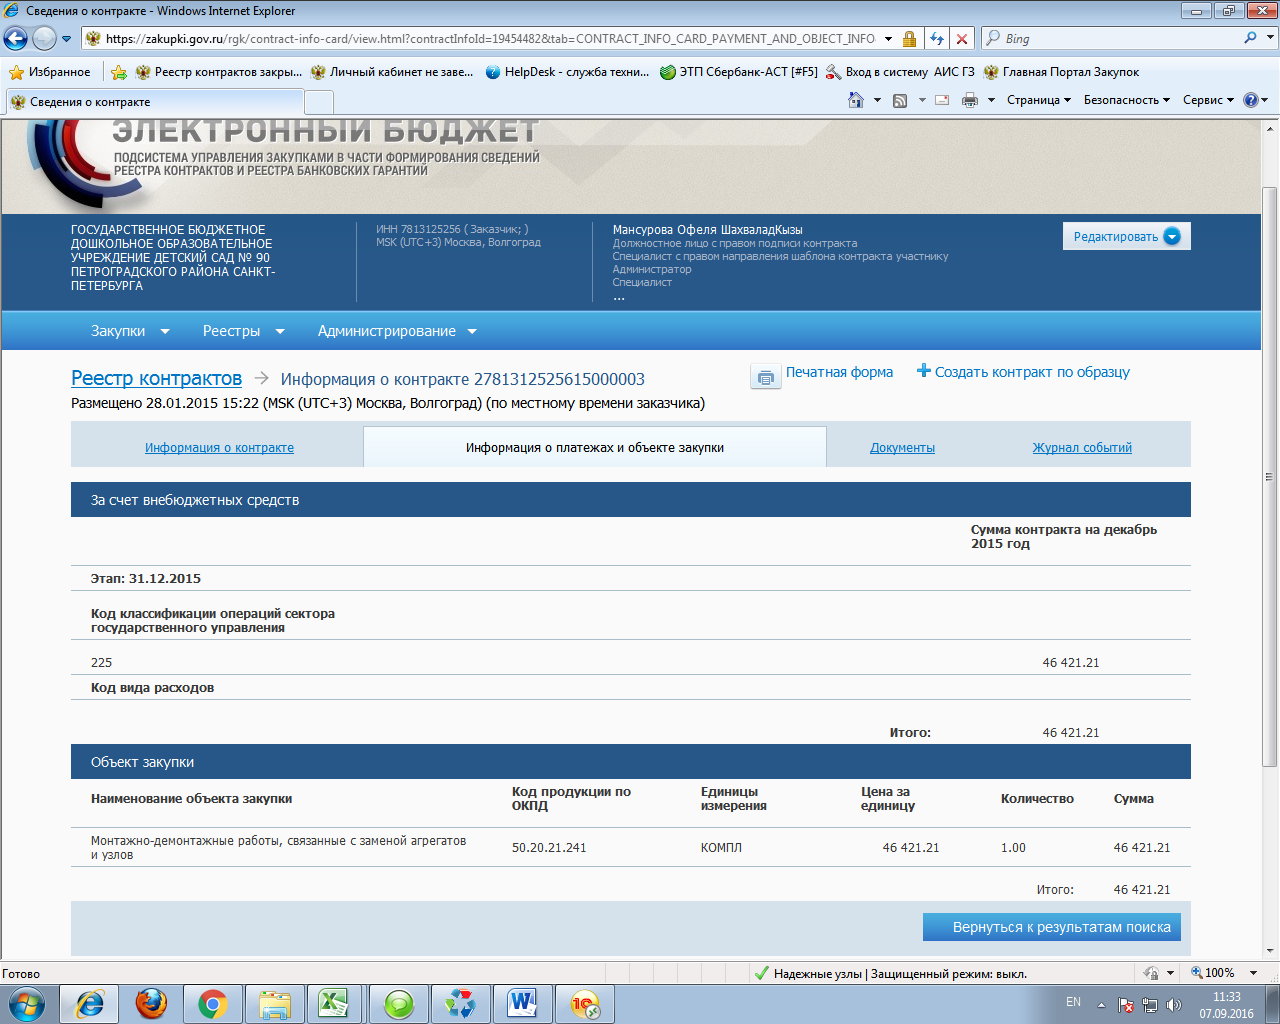Open Internet Explorer from taskbar
The height and width of the screenshot is (1024, 1280).
tap(89, 1004)
